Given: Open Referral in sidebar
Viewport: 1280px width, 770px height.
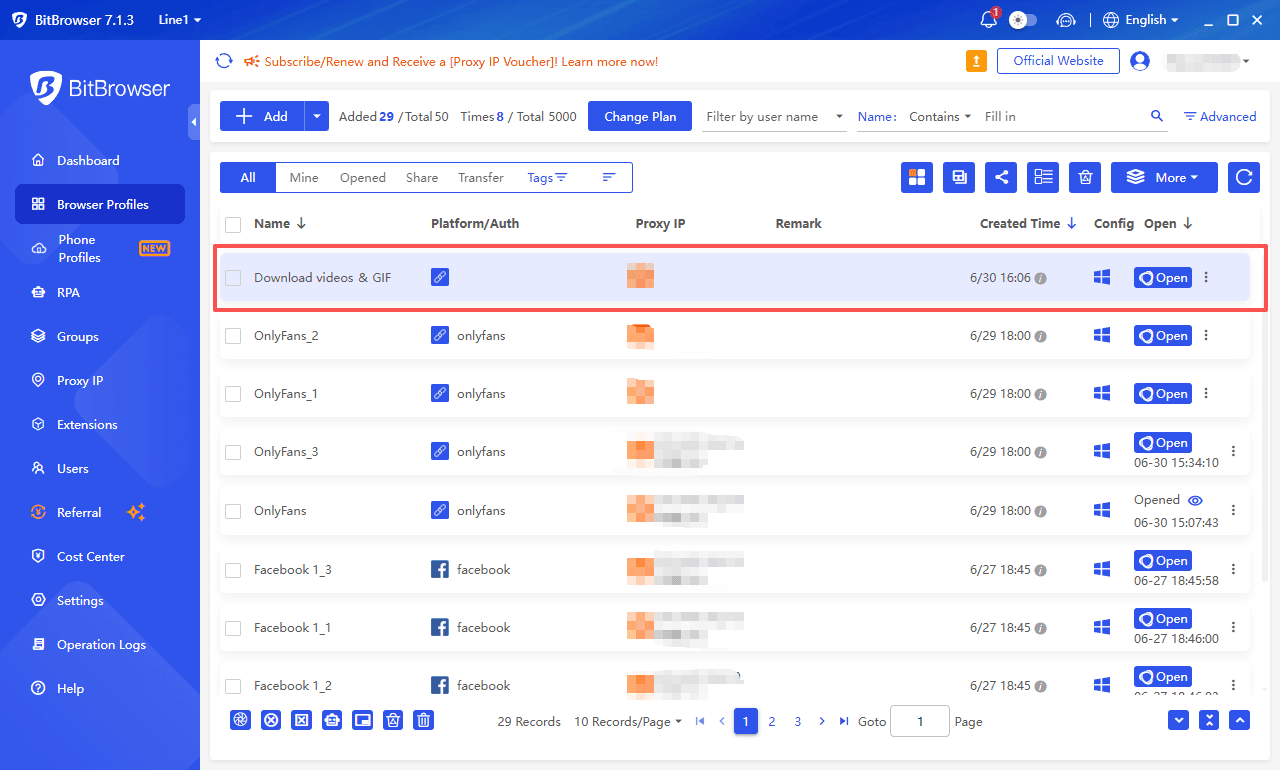Looking at the screenshot, I should (79, 512).
